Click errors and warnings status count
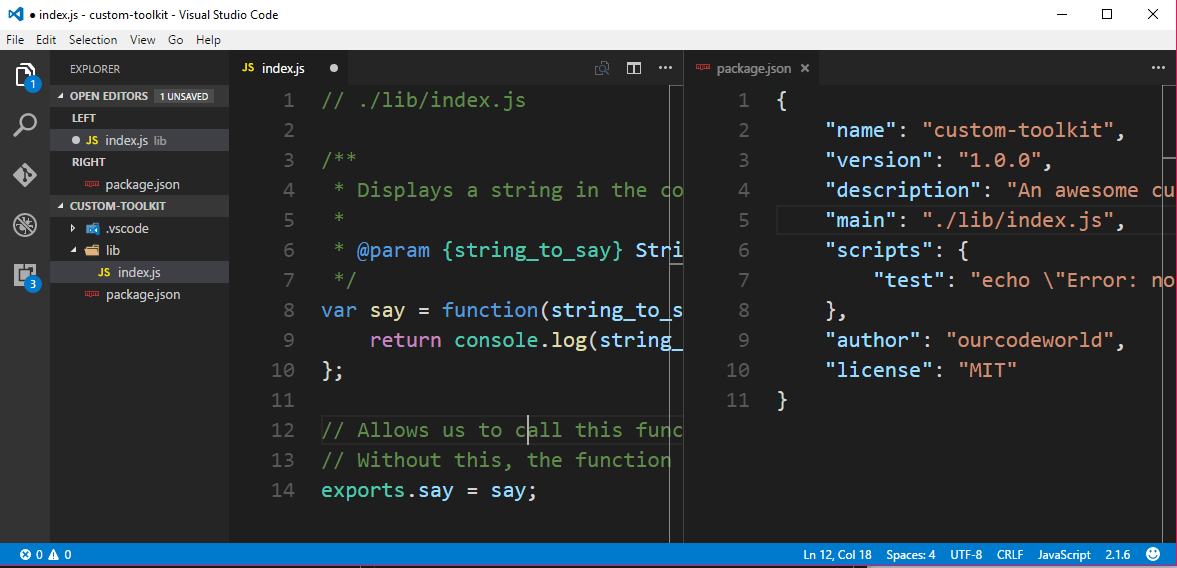Image resolution: width=1177 pixels, height=568 pixels. 45,554
